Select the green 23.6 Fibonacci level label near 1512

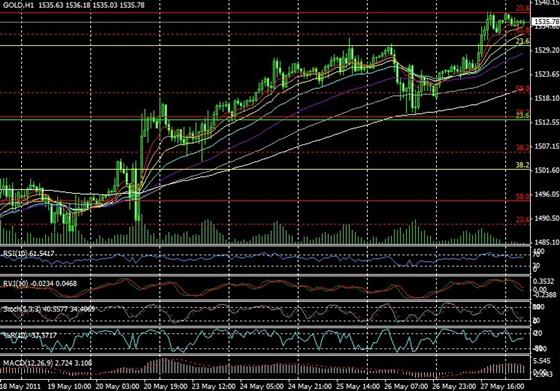click(522, 115)
